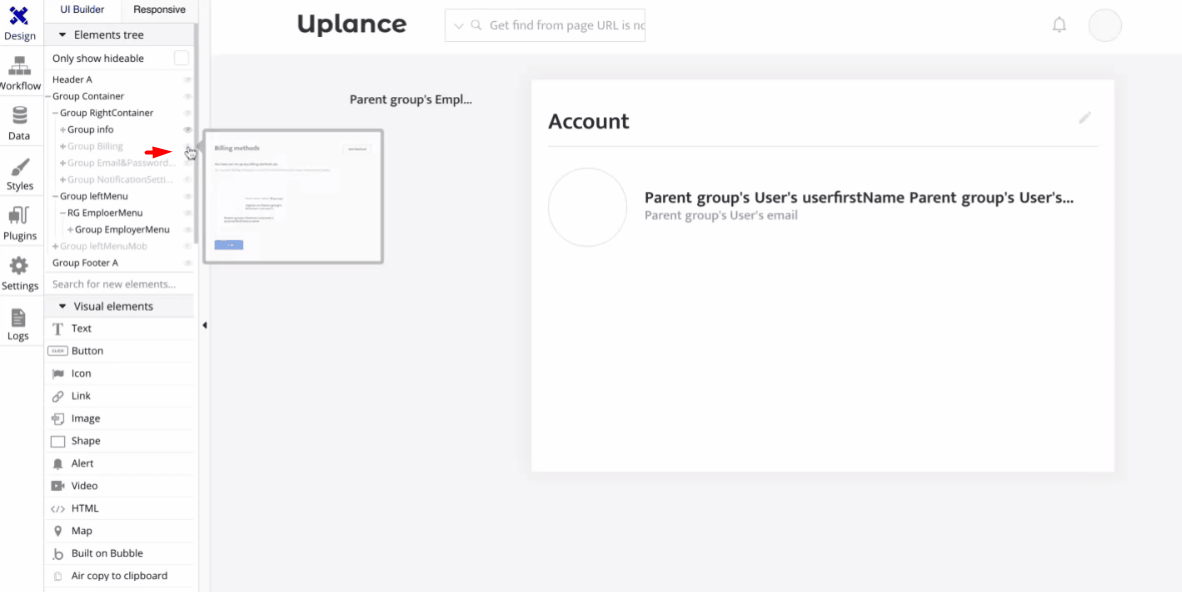The height and width of the screenshot is (592, 1182).
Task: Open Settings with the gear icon
Action: pos(20,273)
